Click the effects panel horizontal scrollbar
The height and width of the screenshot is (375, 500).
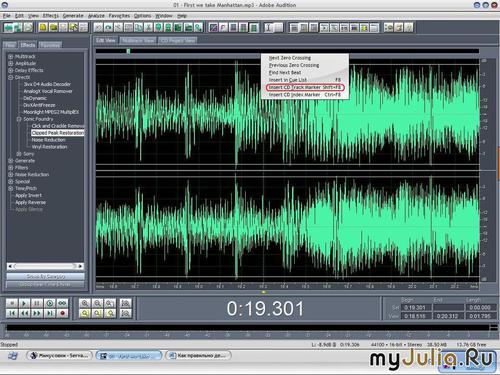click(x=45, y=266)
